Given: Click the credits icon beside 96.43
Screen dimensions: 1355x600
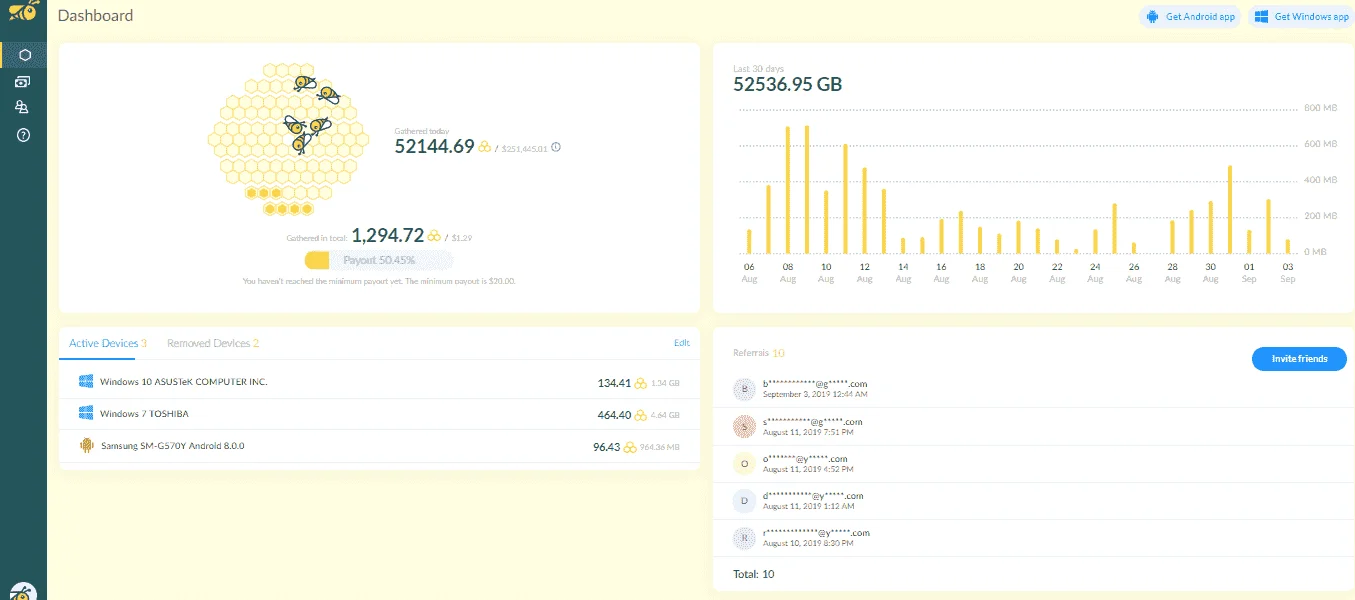Looking at the screenshot, I should click(x=630, y=447).
